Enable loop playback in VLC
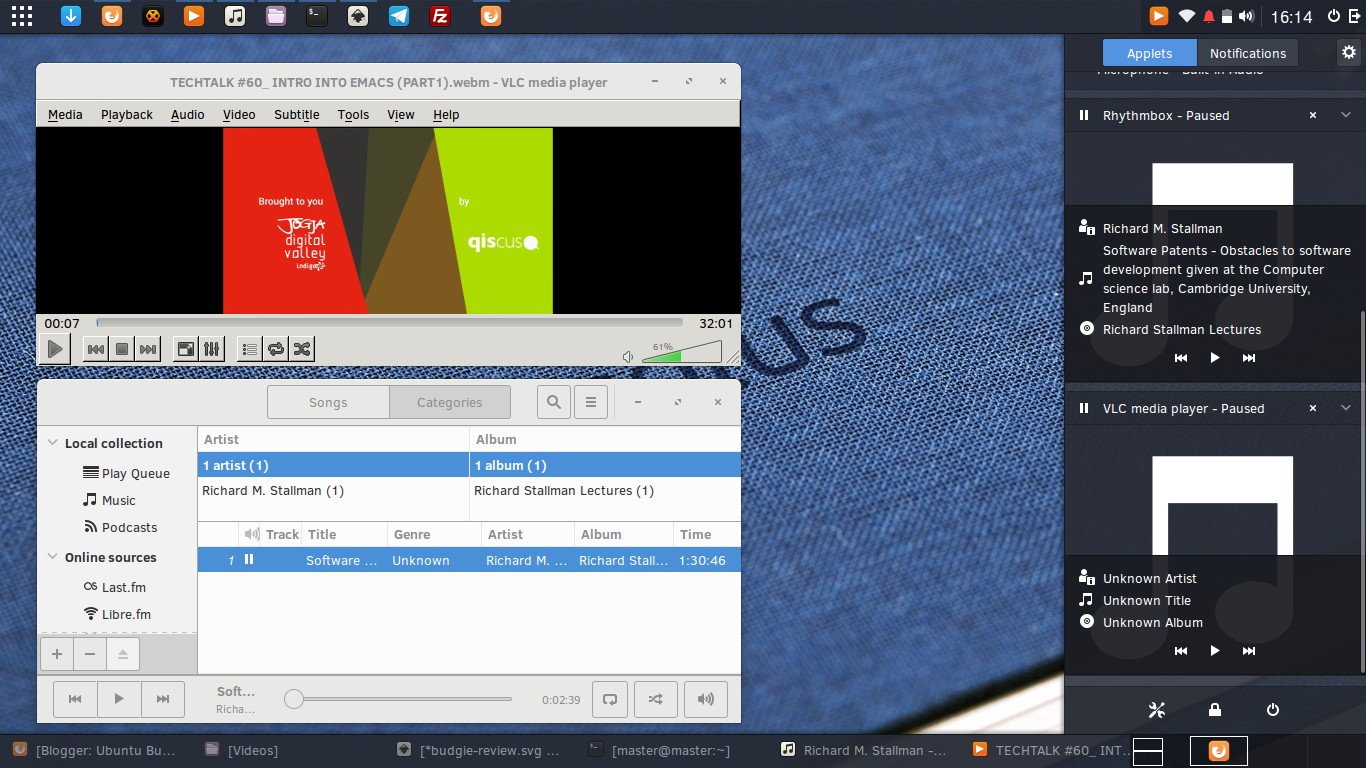This screenshot has width=1366, height=768. click(x=275, y=349)
